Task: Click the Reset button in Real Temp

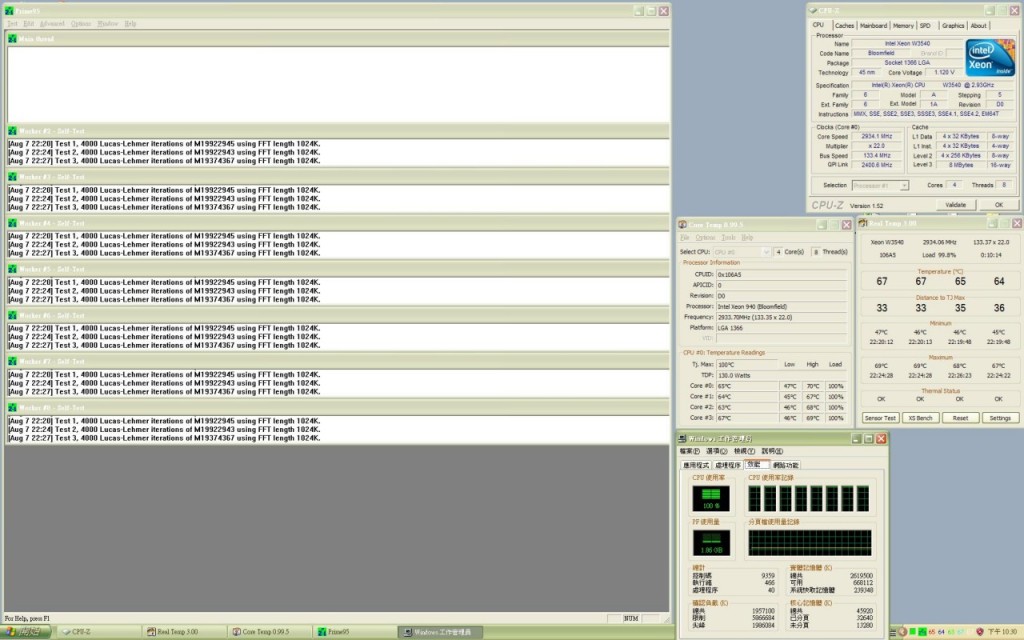Action: [960, 418]
